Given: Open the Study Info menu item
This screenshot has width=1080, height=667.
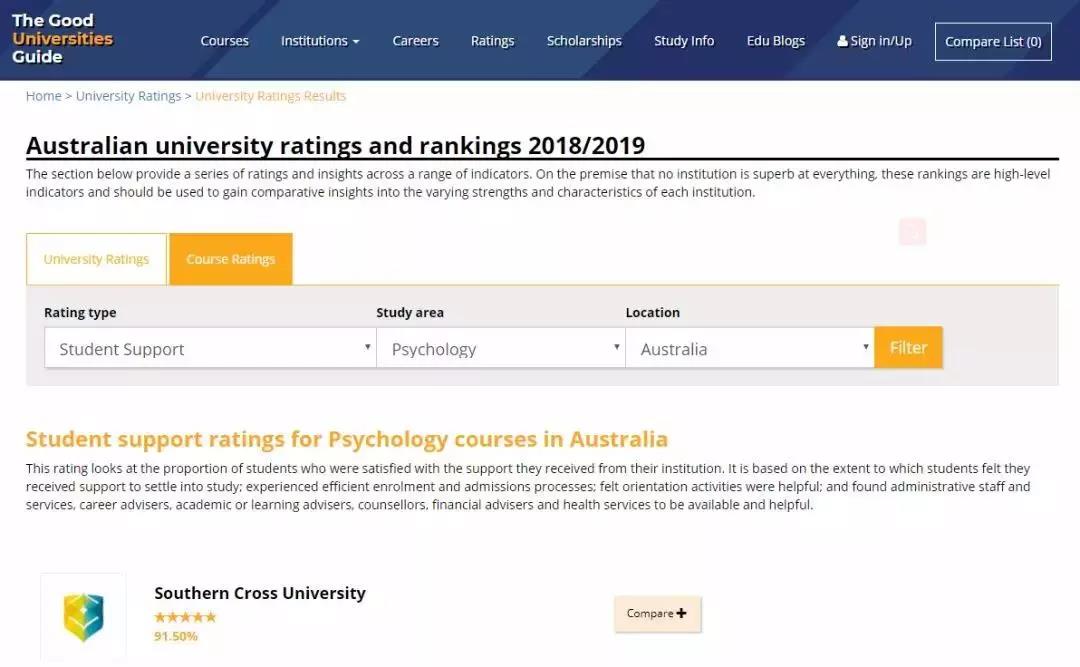Looking at the screenshot, I should coord(684,41).
